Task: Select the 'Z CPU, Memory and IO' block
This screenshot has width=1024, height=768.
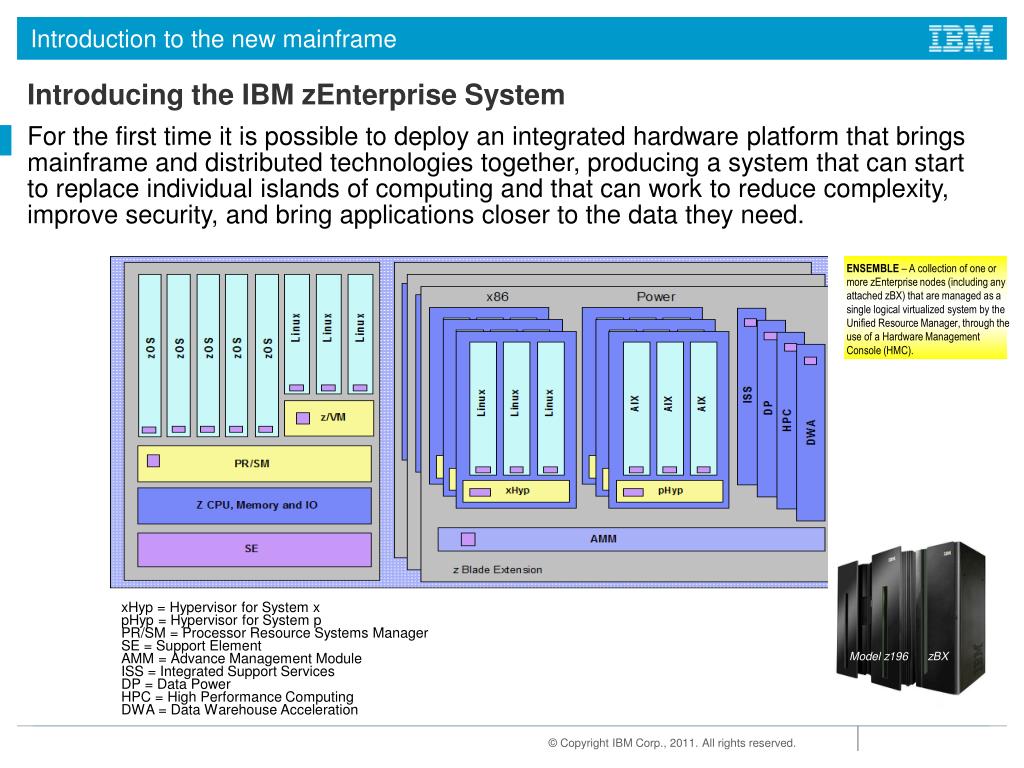Action: tap(254, 505)
